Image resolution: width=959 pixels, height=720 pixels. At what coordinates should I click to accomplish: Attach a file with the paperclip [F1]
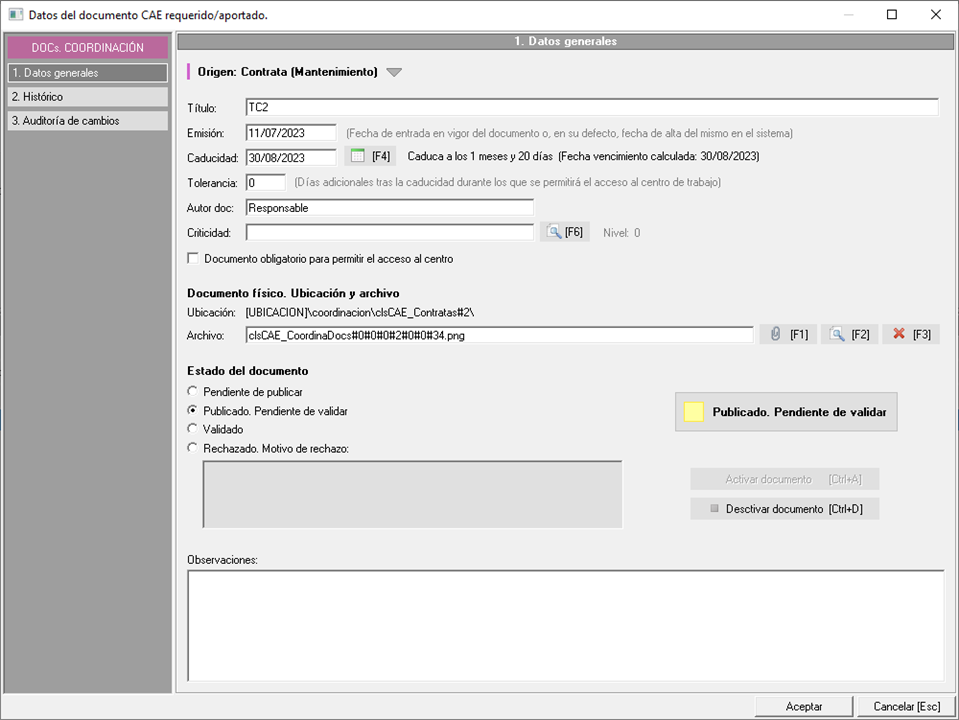[788, 335]
